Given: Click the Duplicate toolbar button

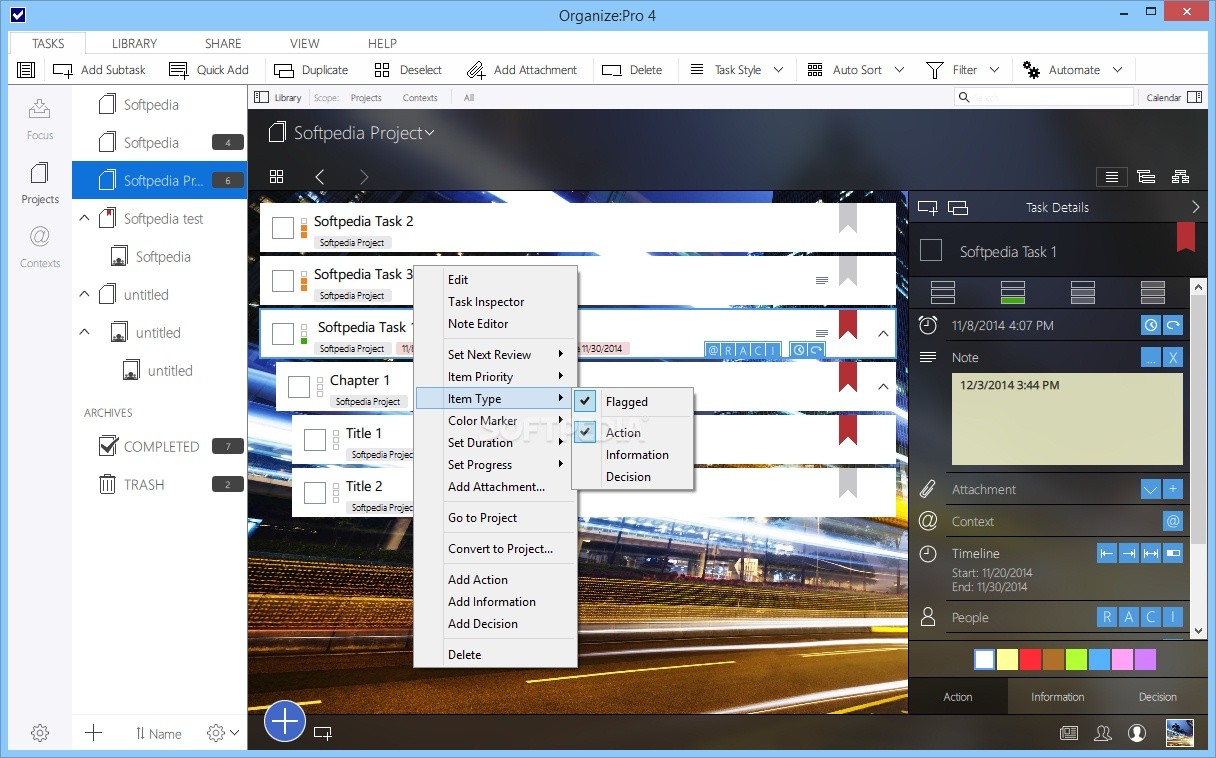Looking at the screenshot, I should click(x=312, y=70).
